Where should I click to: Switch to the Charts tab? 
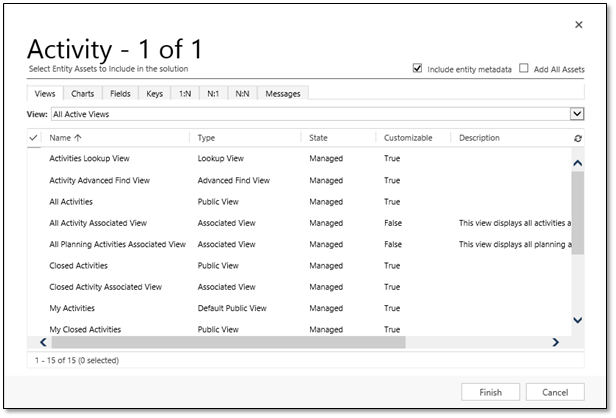pyautogui.click(x=83, y=93)
